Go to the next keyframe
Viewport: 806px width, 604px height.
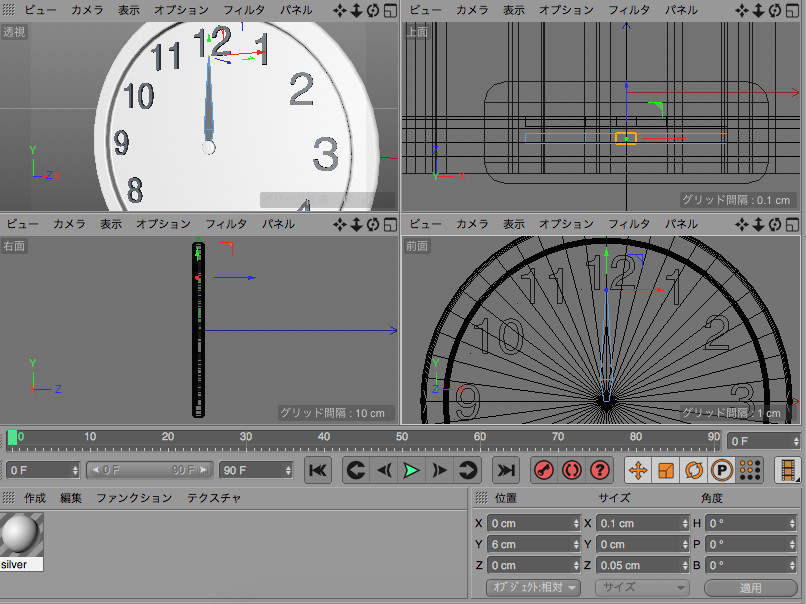click(x=468, y=470)
